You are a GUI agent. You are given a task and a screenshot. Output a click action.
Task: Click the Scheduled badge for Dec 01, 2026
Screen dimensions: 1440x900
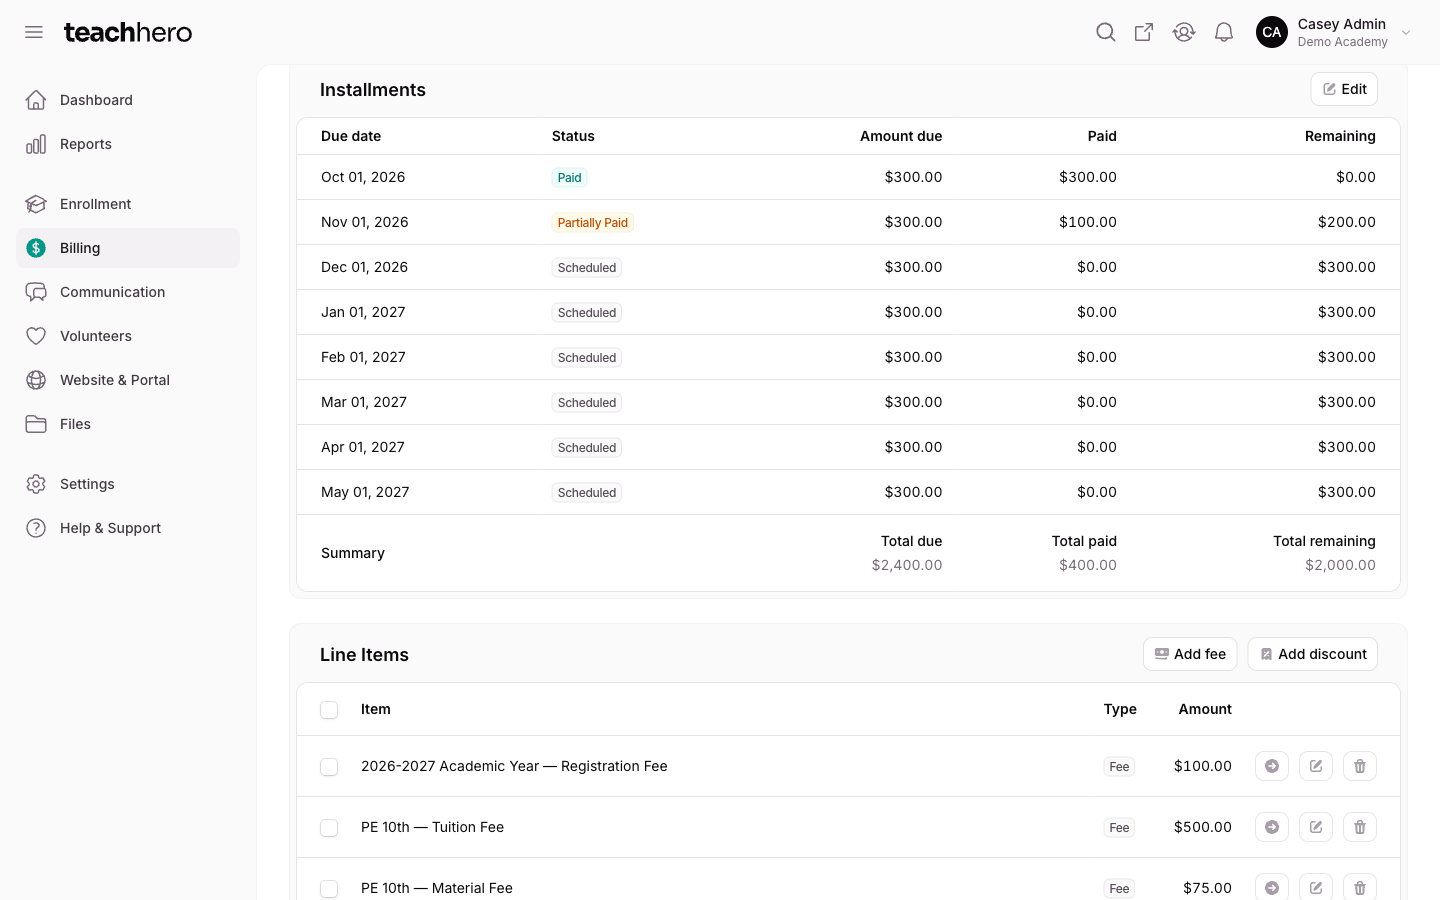click(x=587, y=268)
